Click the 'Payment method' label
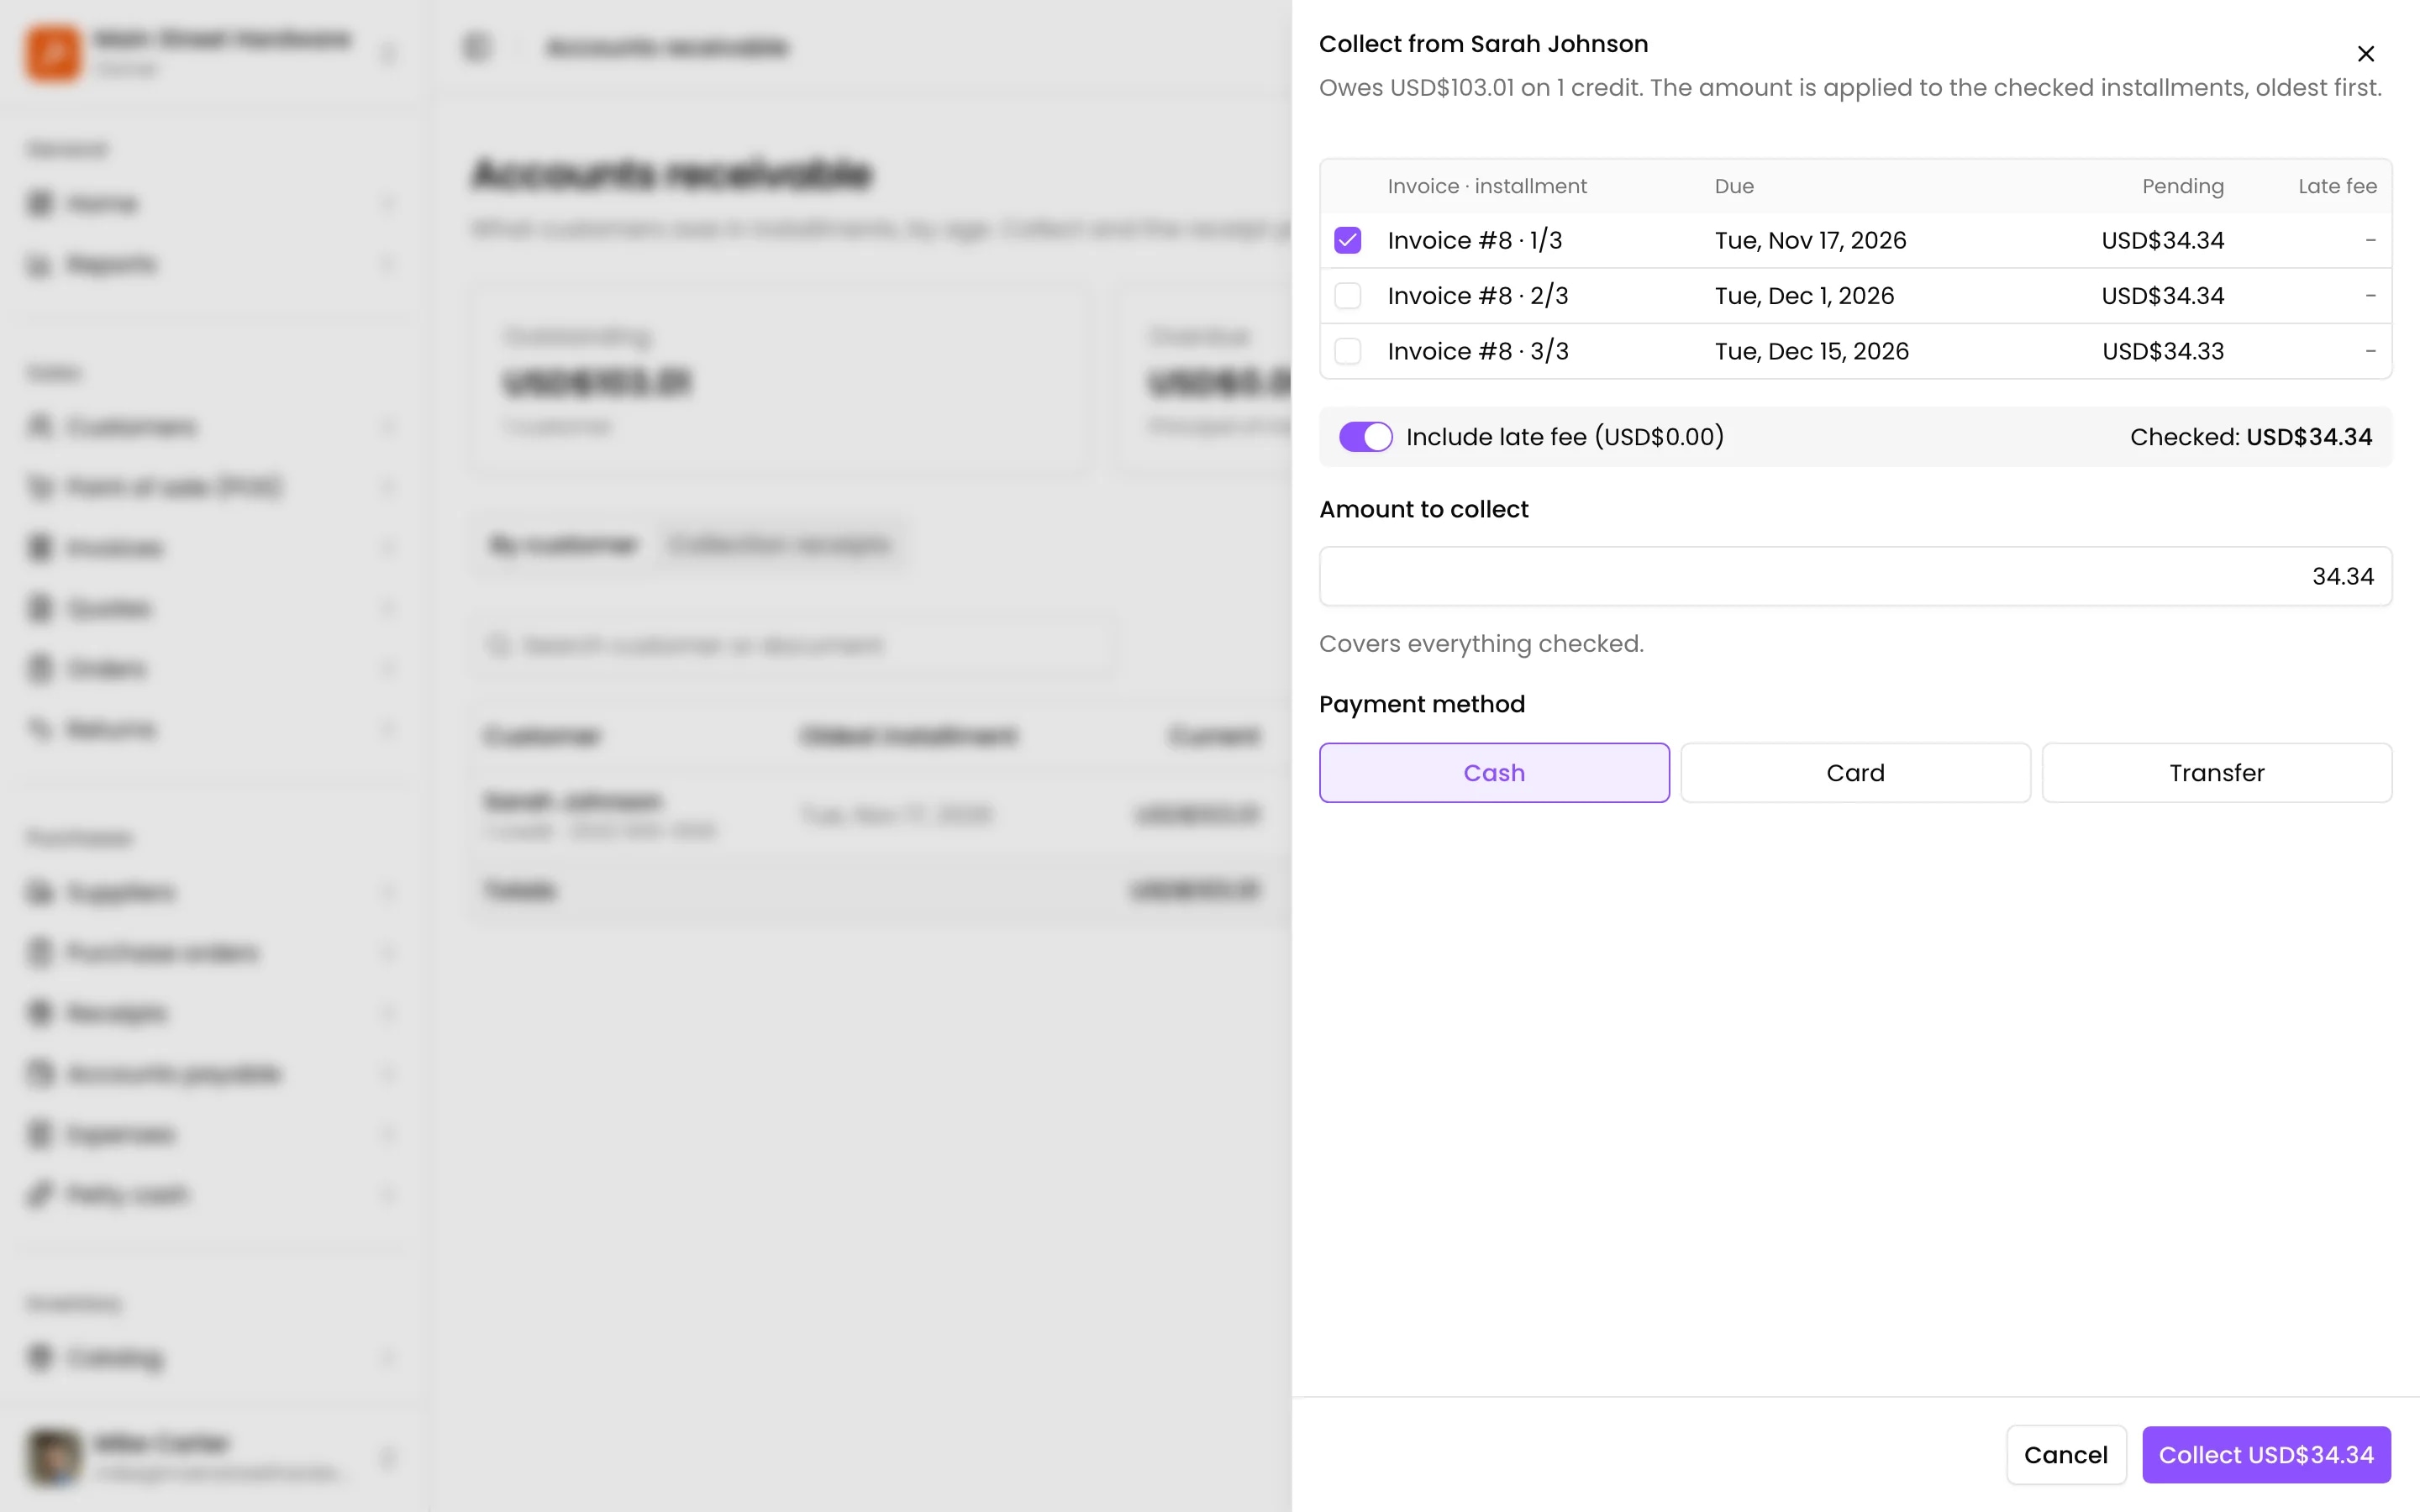 click(1421, 705)
